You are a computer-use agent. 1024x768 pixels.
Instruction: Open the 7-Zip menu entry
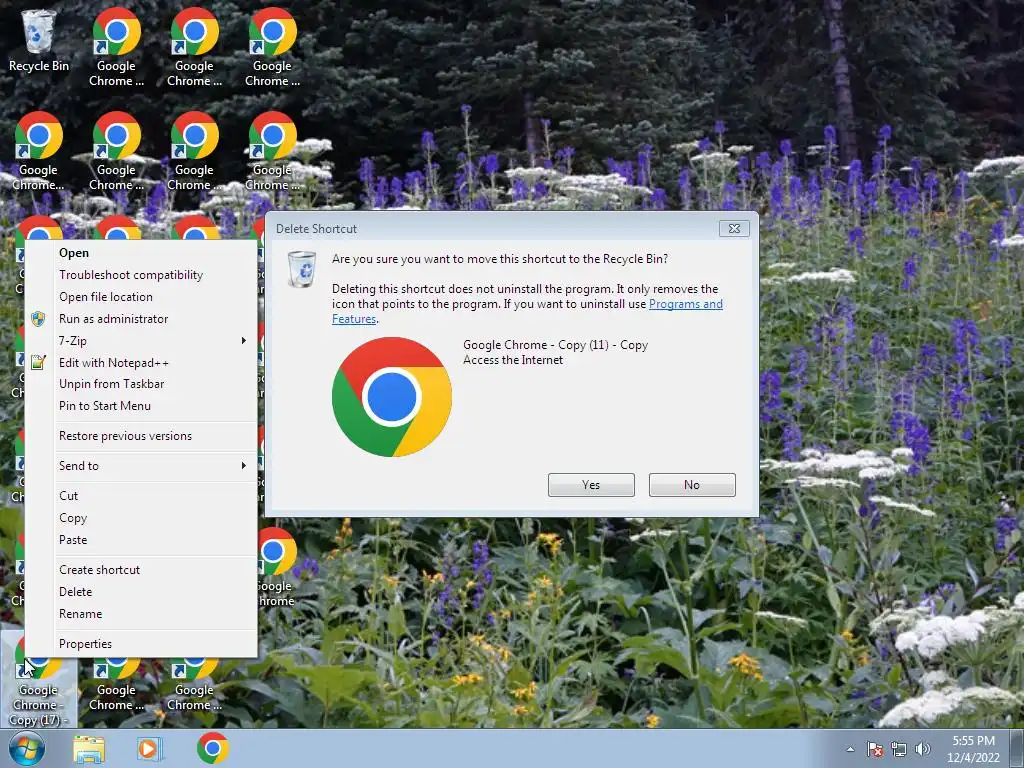(x=141, y=340)
